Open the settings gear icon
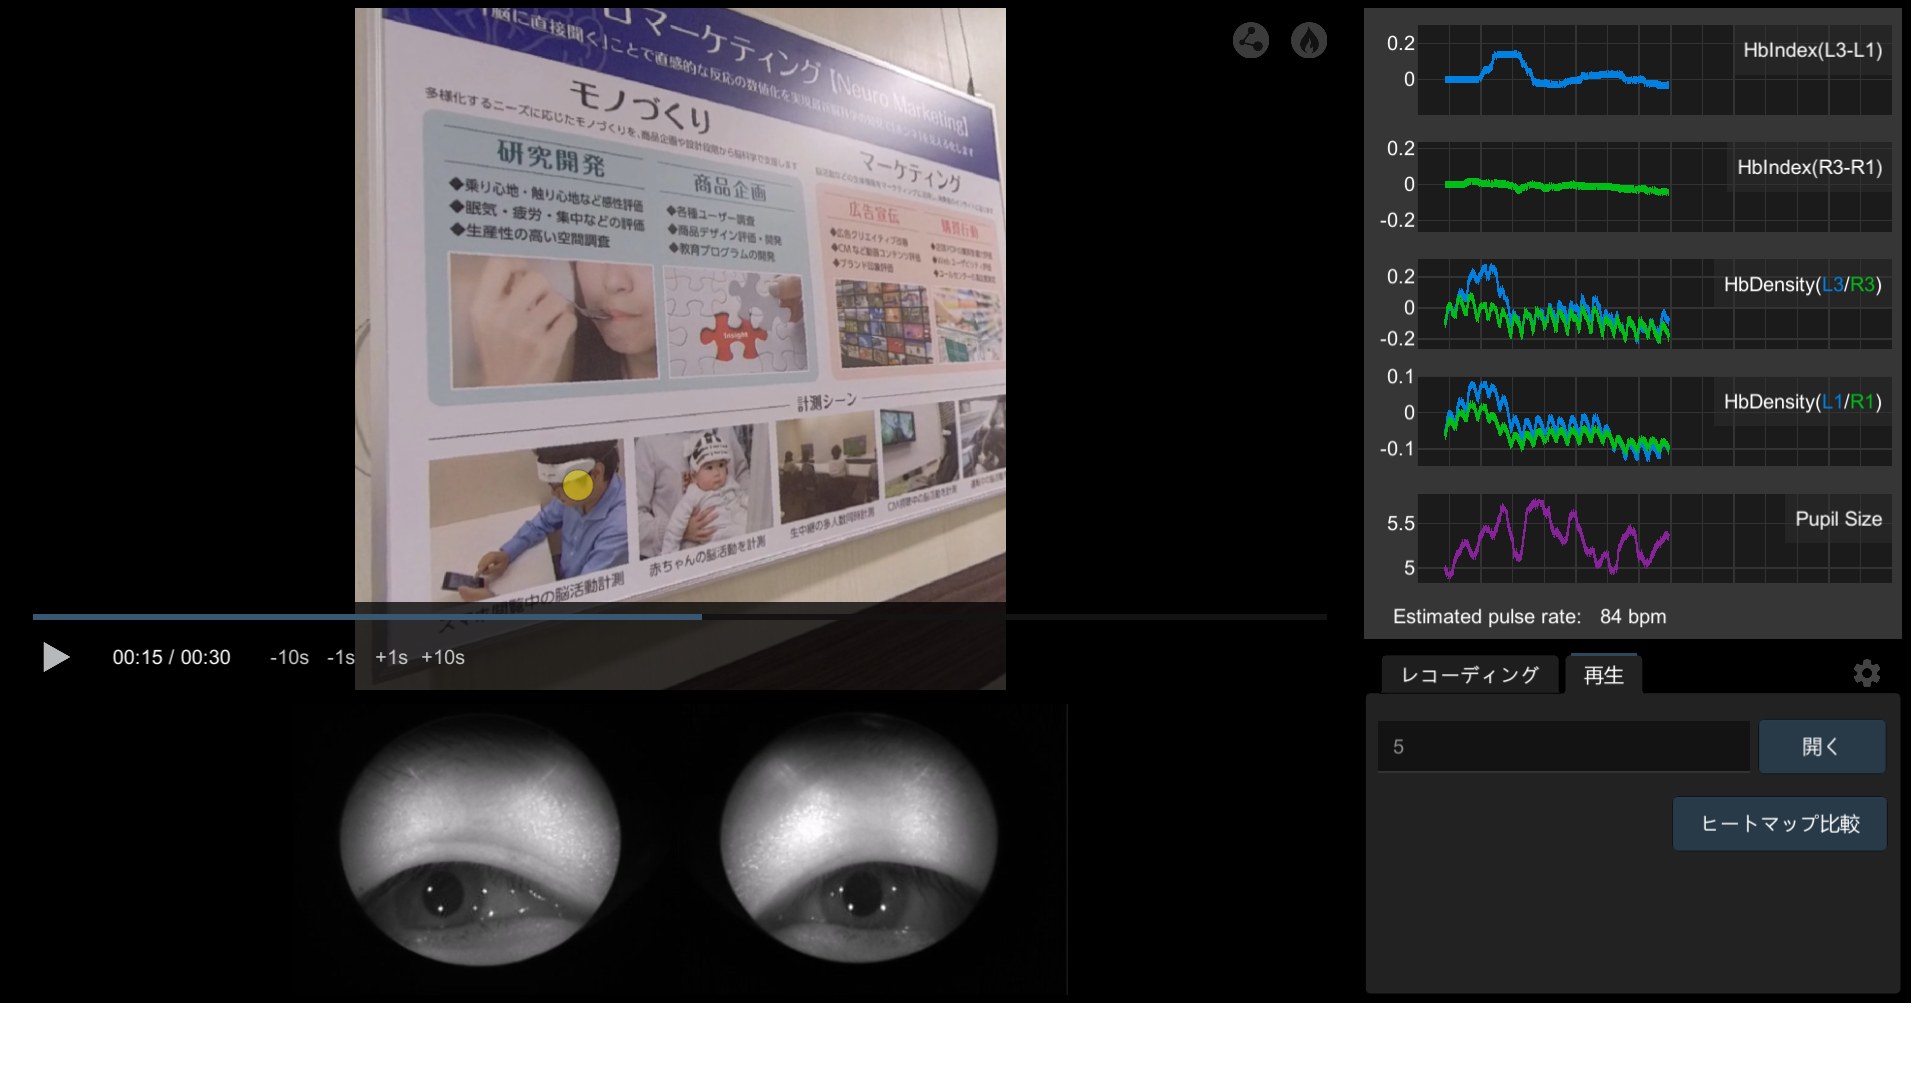Screen dimensions: 1920x1080 1866,673
